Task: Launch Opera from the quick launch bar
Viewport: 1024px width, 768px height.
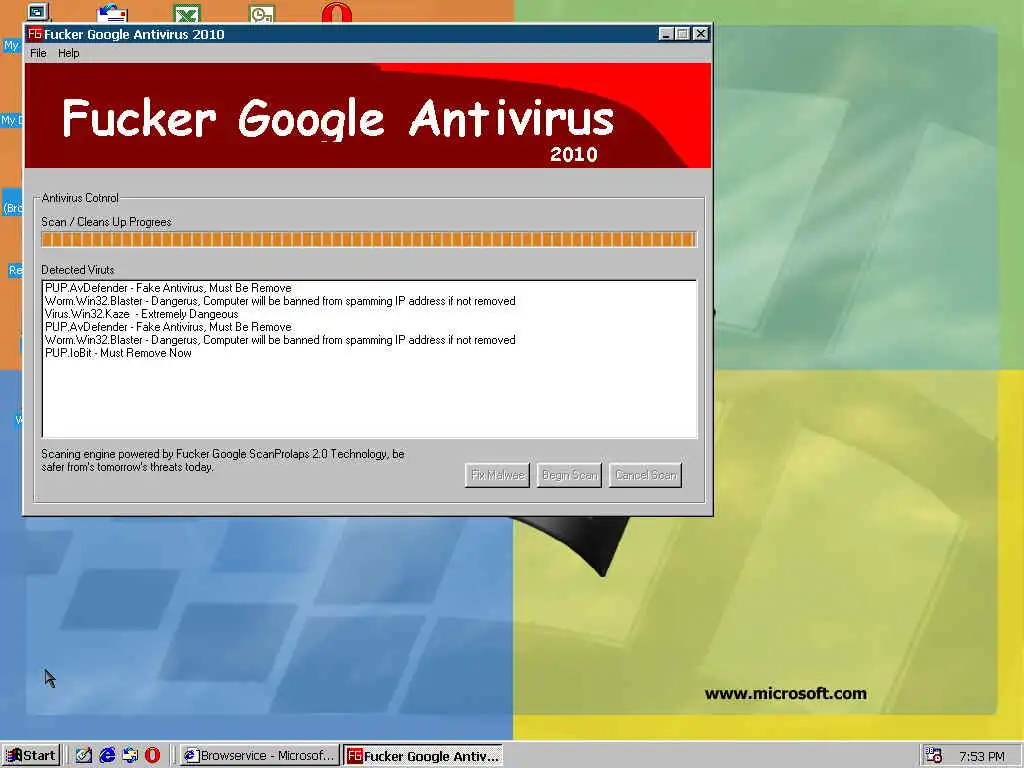Action: [152, 756]
